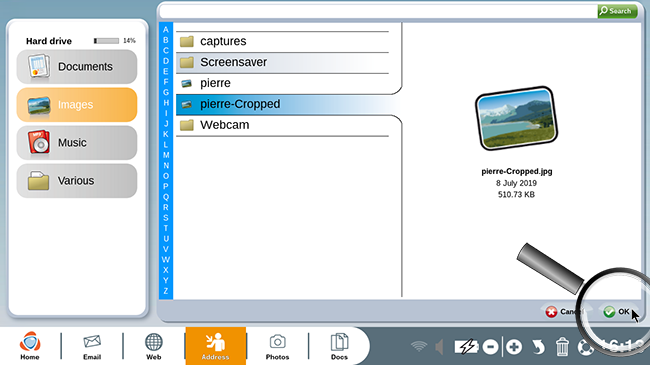Click the Search button
This screenshot has height=365, width=650.
click(617, 11)
